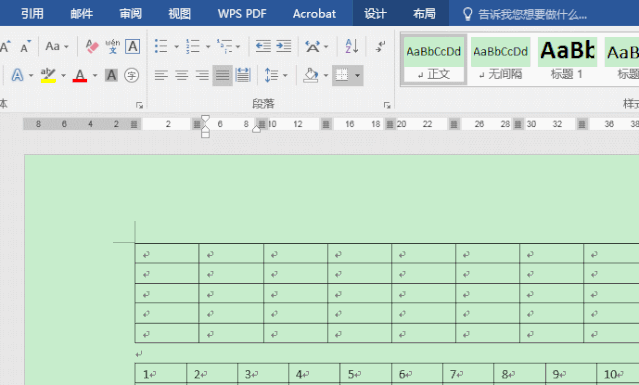Open the phonetic guide wén icon

point(112,46)
